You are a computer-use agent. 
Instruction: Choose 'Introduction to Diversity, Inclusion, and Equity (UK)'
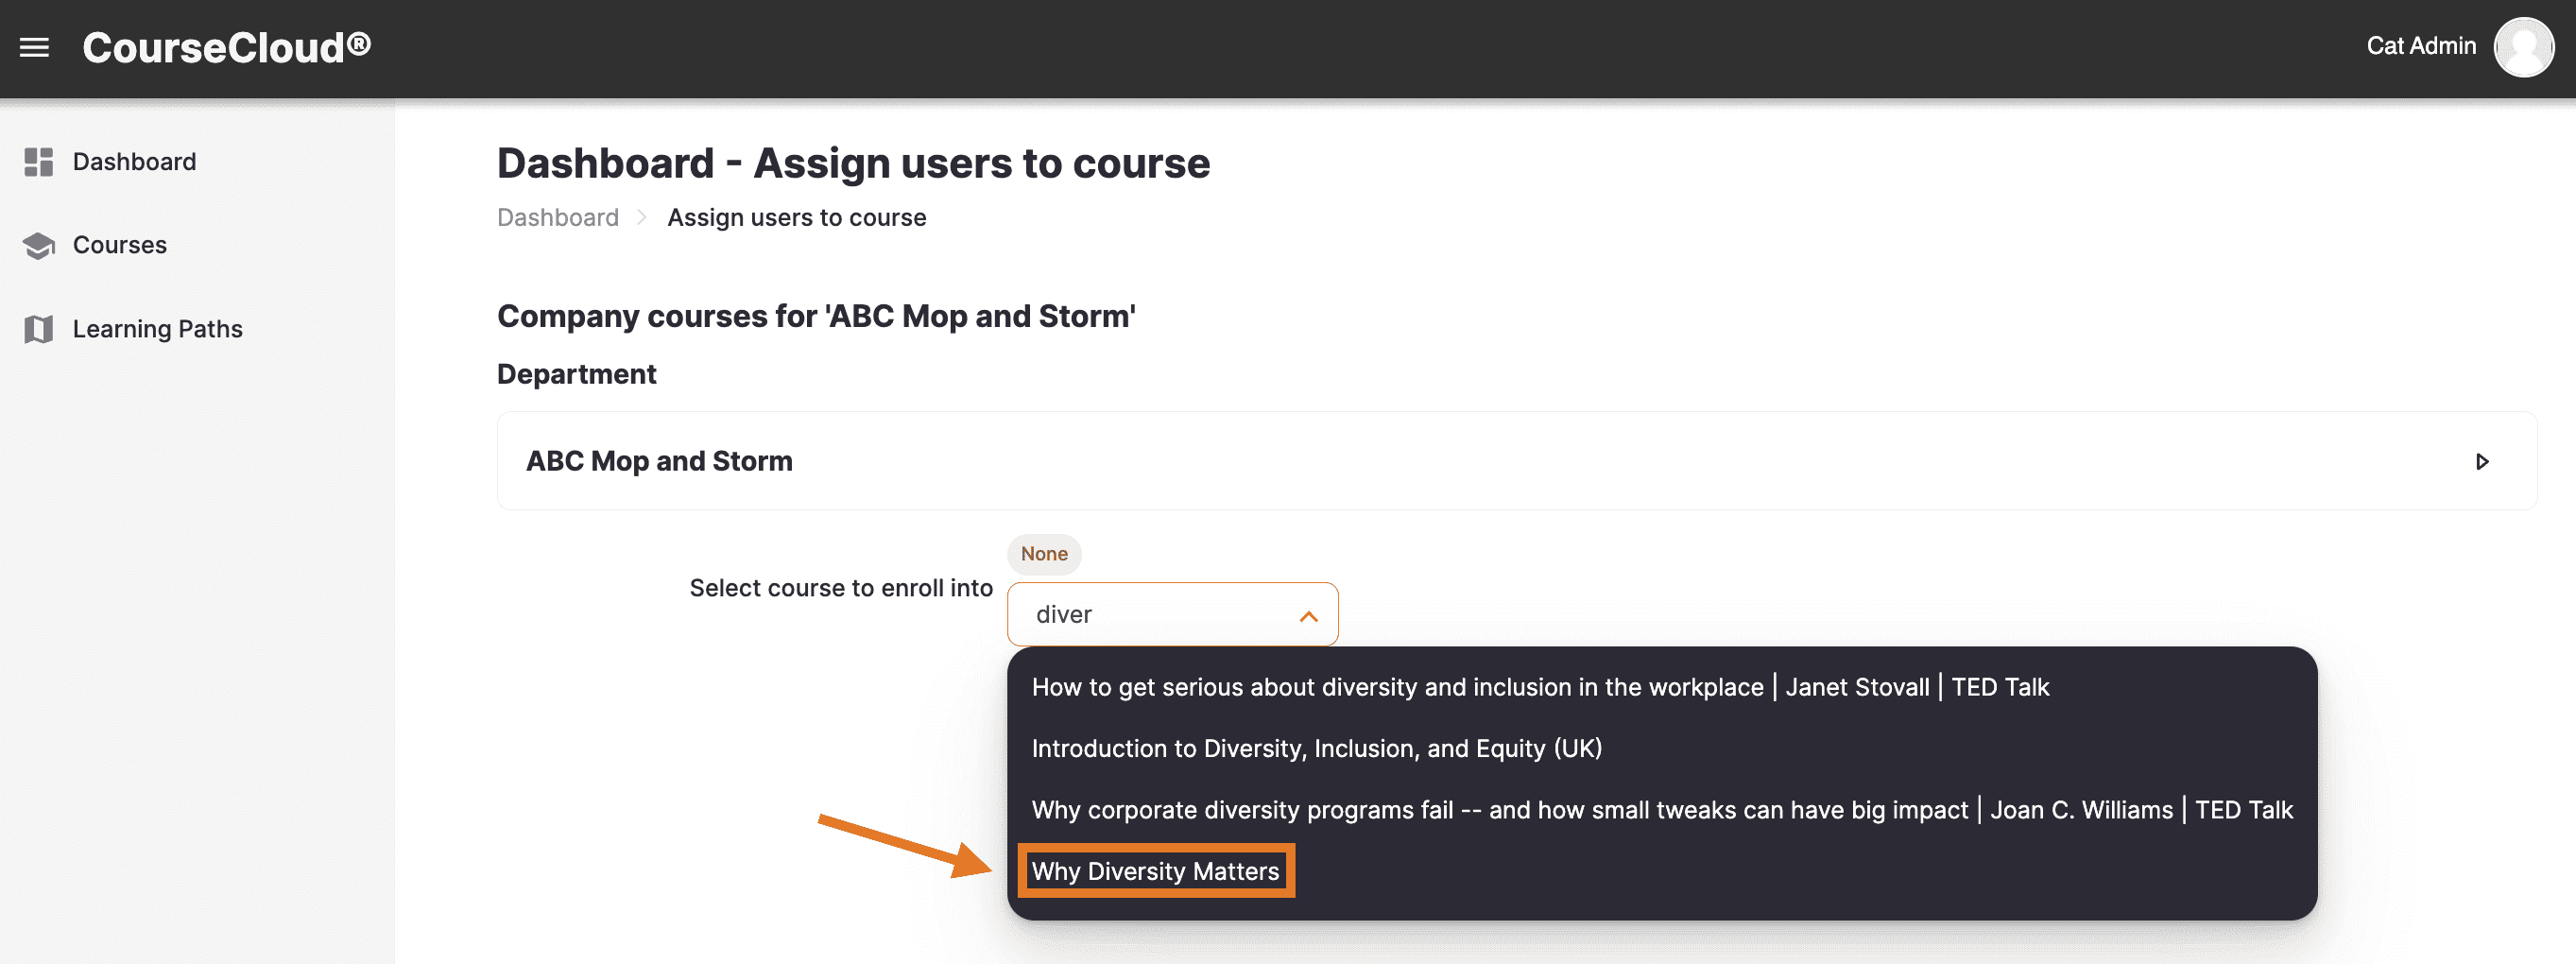click(1316, 748)
